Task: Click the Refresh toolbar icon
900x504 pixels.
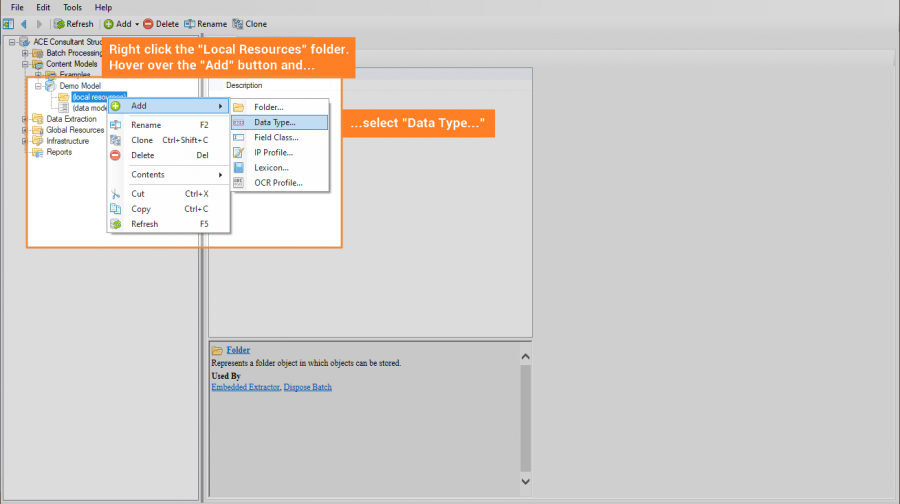Action: [x=59, y=24]
